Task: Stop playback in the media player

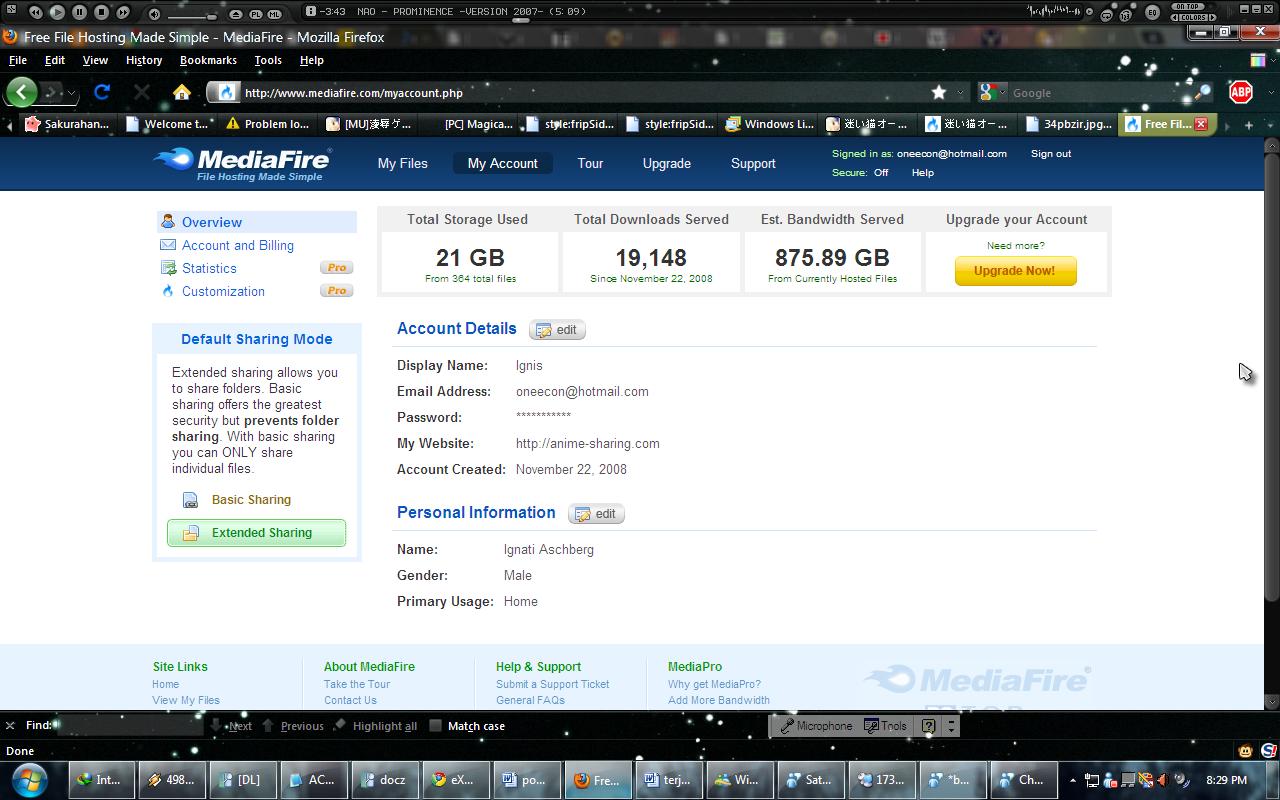Action: (x=101, y=12)
